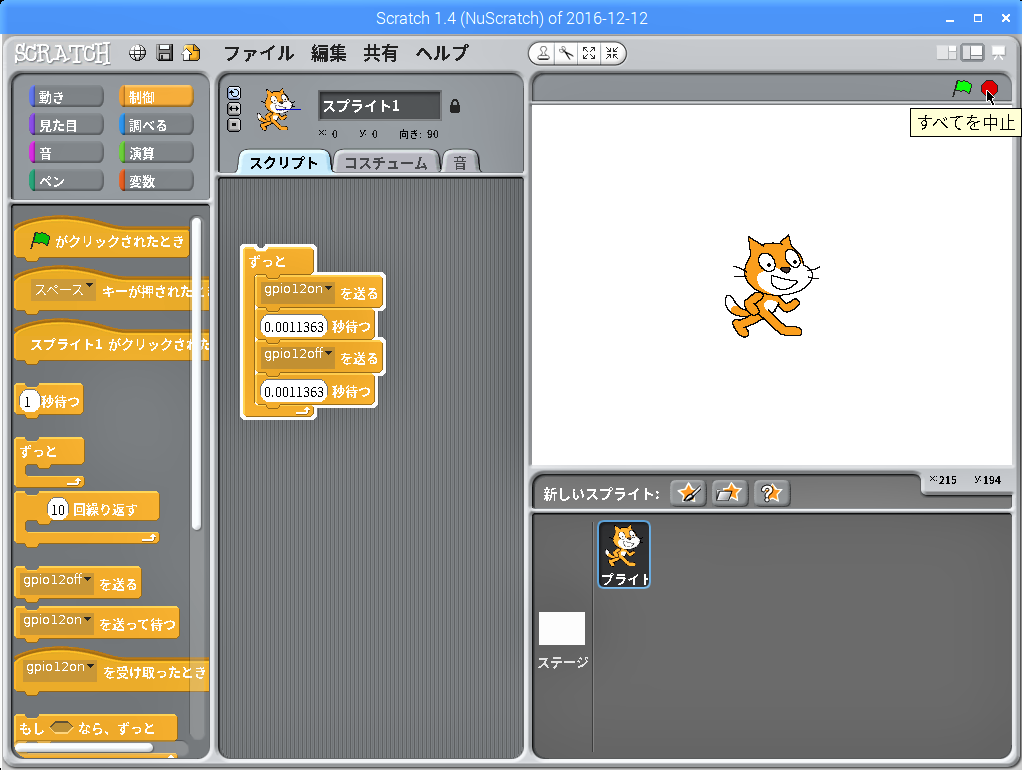Save the project with the floppy disk icon
The image size is (1022, 770).
pyautogui.click(x=165, y=53)
